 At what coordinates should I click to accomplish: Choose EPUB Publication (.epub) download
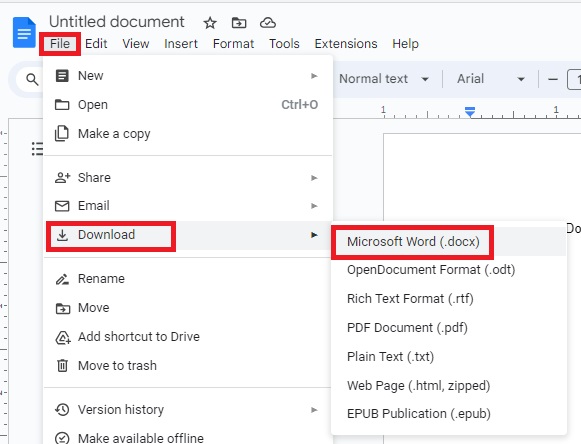point(449,414)
